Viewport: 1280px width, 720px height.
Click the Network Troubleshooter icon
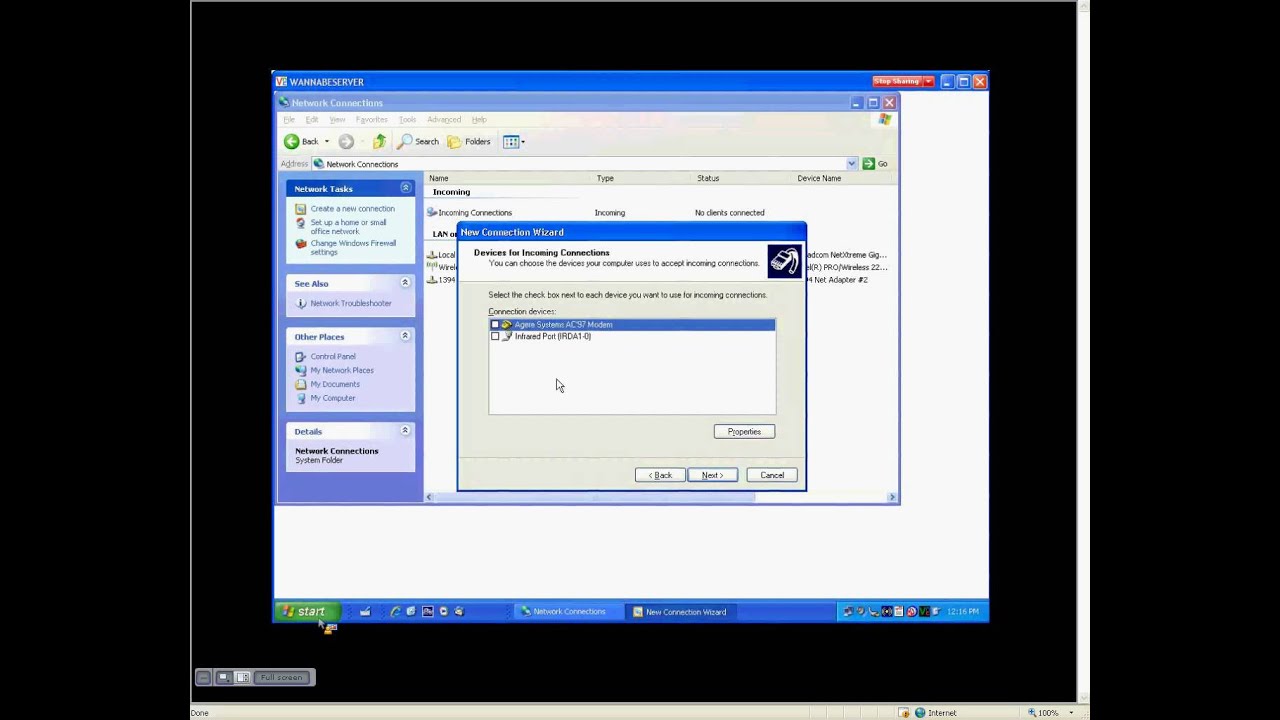click(300, 303)
